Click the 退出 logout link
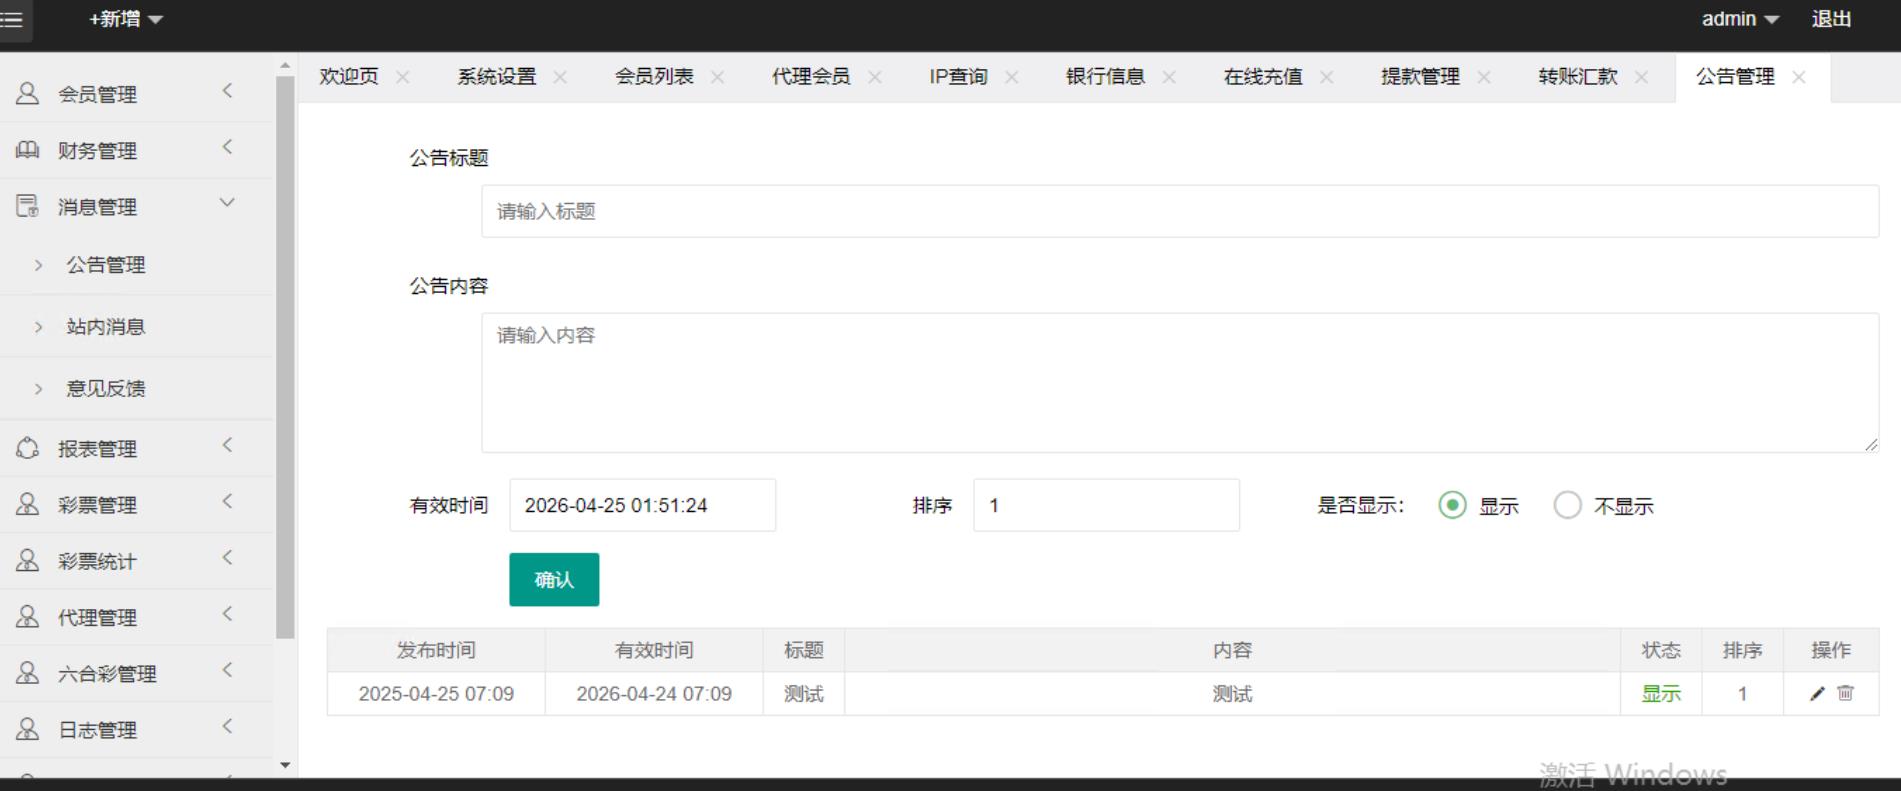This screenshot has height=791, width=1901. tap(1831, 19)
